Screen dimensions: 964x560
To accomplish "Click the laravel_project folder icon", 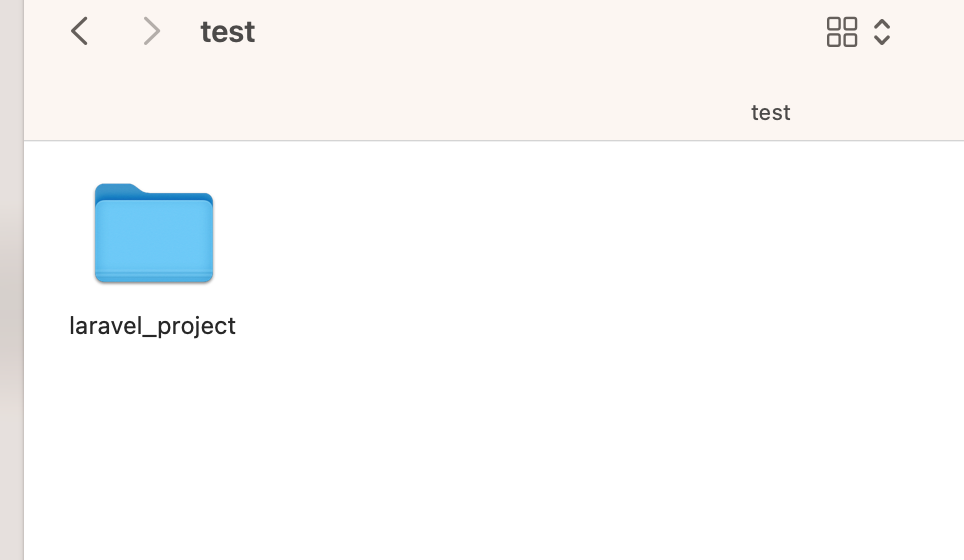I will (x=154, y=234).
